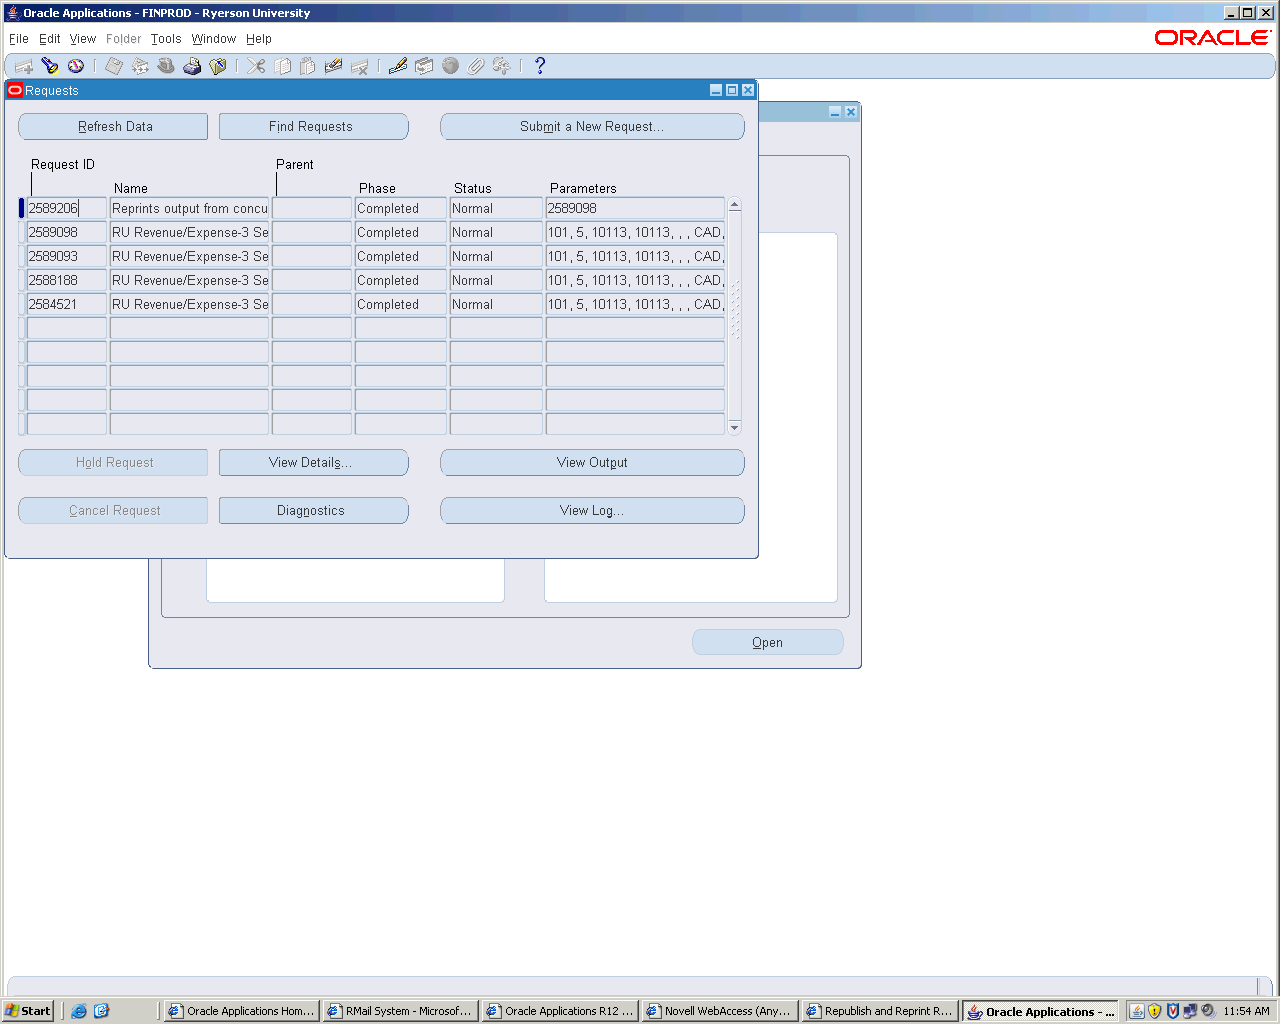Screen dimensions: 1280x1024
Task: Open the Tools menu
Action: point(166,39)
